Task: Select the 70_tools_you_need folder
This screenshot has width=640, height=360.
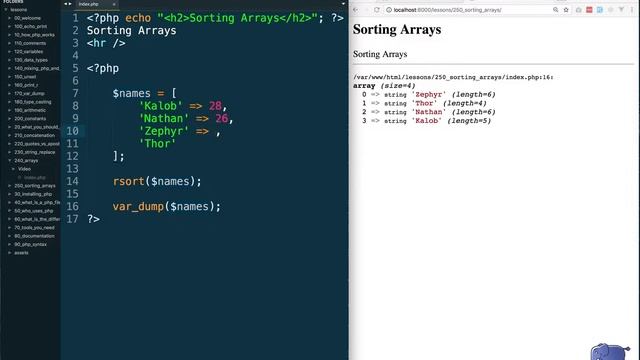Action: coord(34,227)
